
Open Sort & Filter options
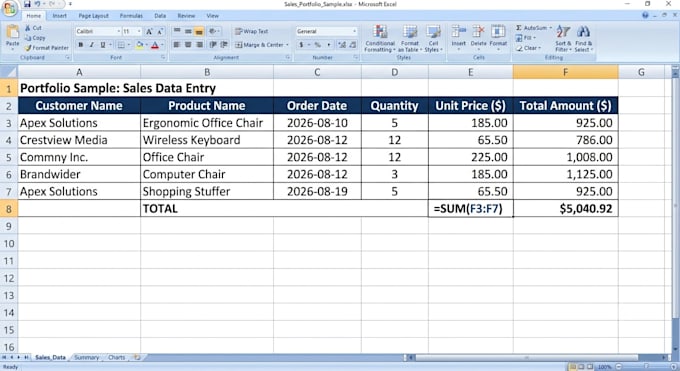[x=563, y=39]
